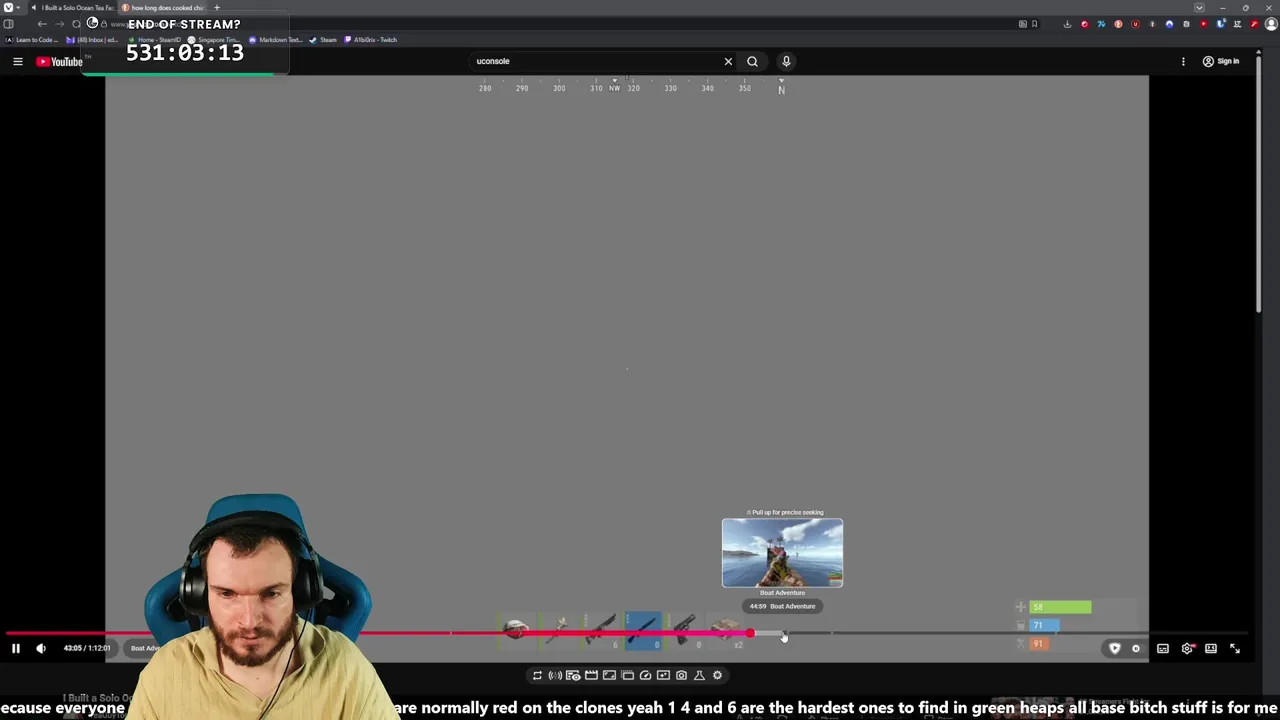Clear the search box with the X
Screen dimensions: 1280x720
[728, 61]
